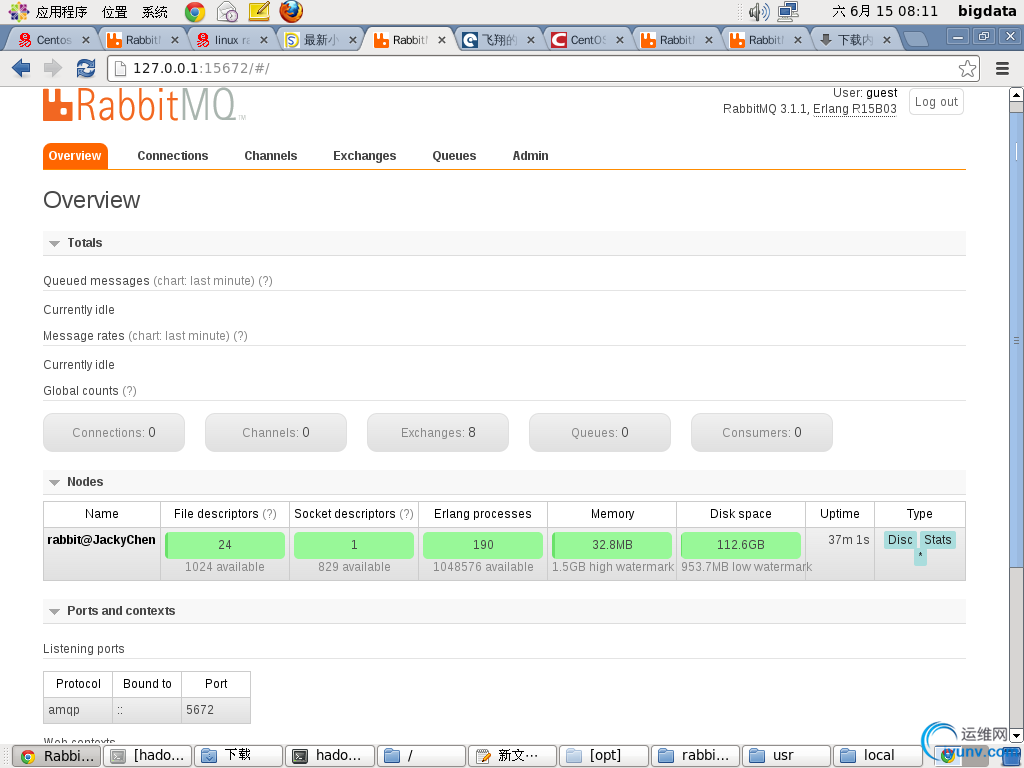Open the mail client panel icon
Screen dimensions: 1024x768
pos(227,11)
